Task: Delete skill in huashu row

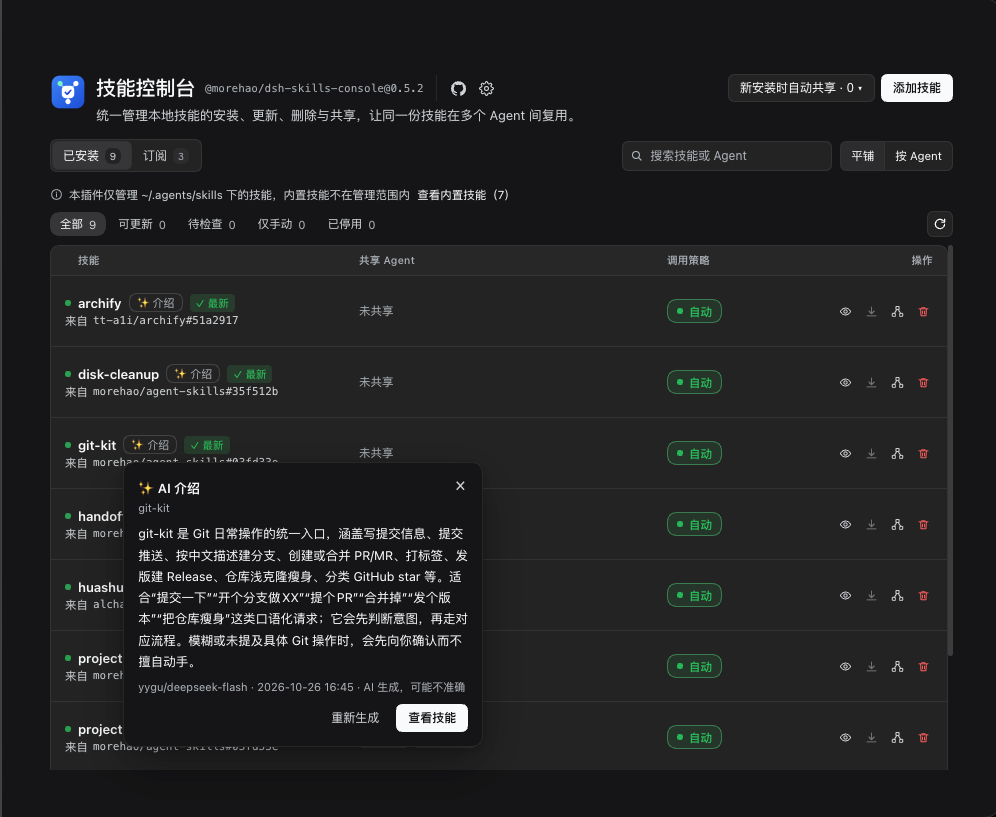Action: tap(924, 596)
